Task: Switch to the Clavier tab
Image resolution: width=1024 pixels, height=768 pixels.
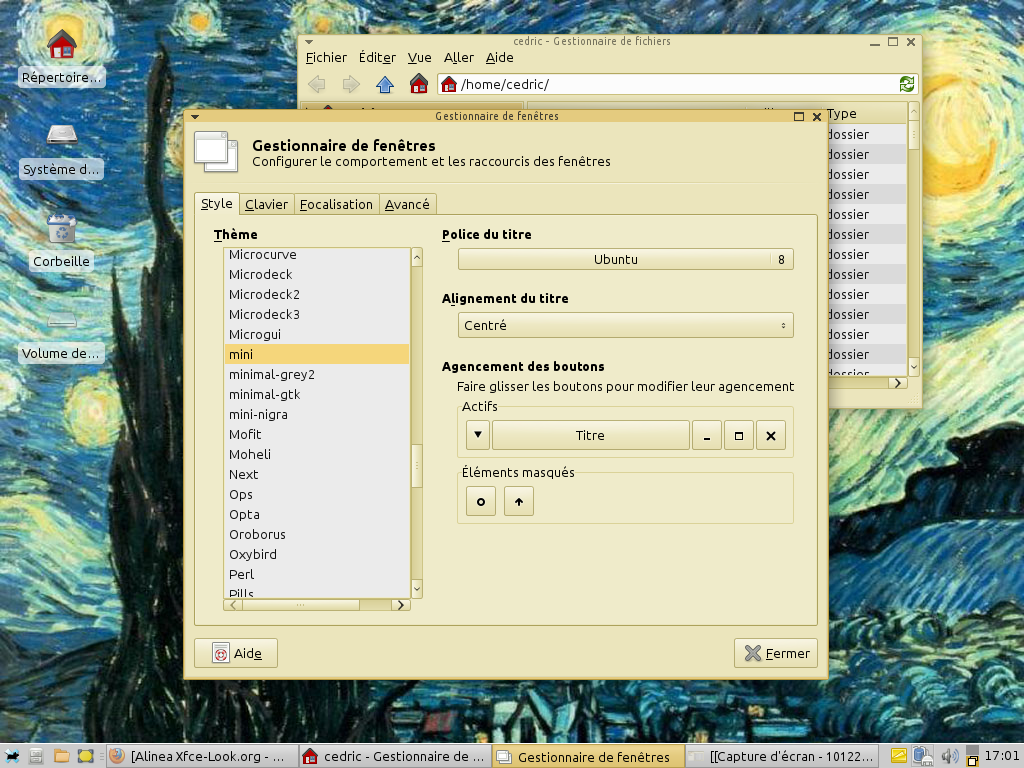Action: 266,204
